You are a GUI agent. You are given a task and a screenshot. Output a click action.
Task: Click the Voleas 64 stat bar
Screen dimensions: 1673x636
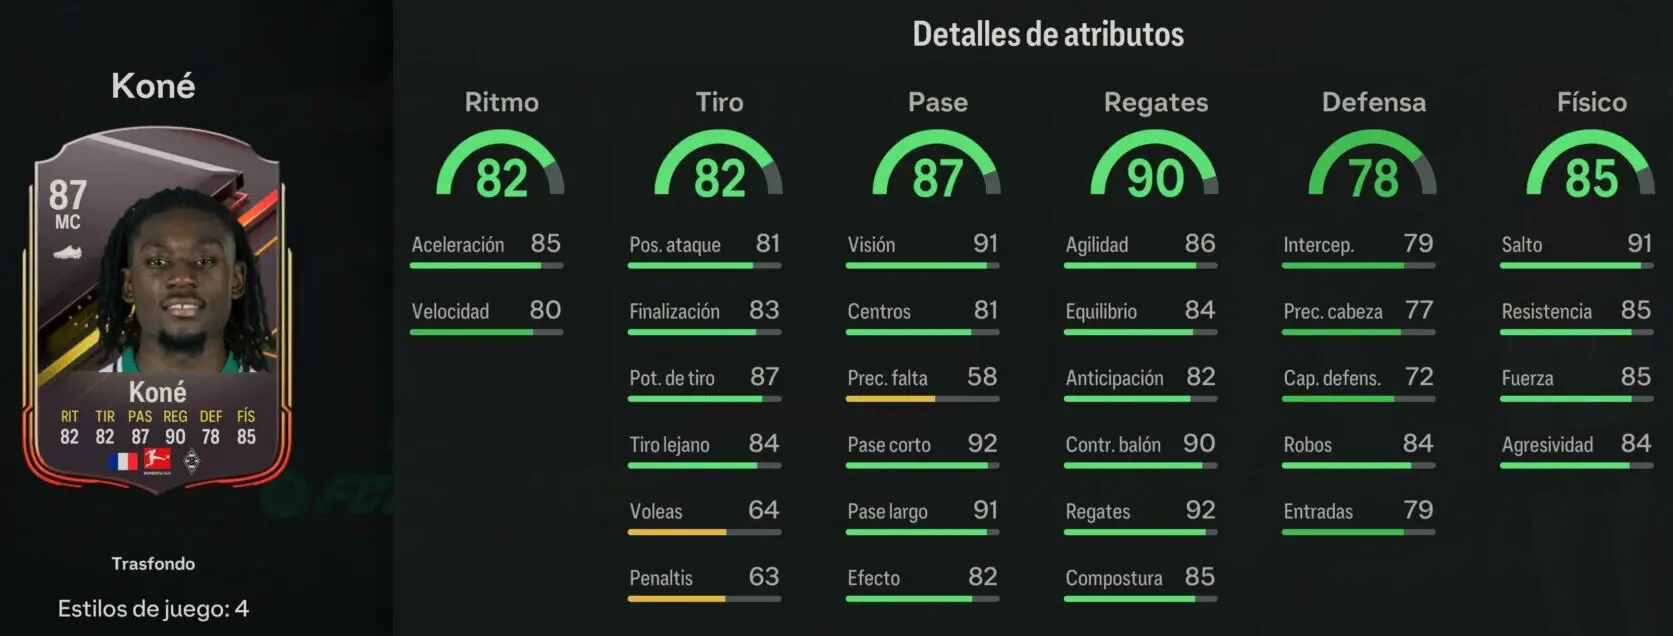pyautogui.click(x=704, y=532)
